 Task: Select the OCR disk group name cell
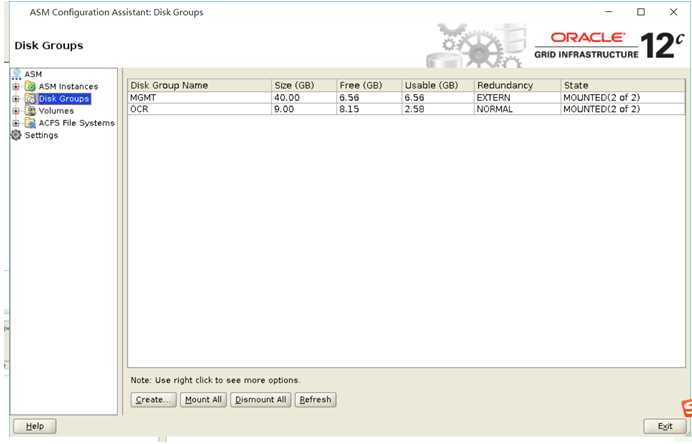click(199, 109)
